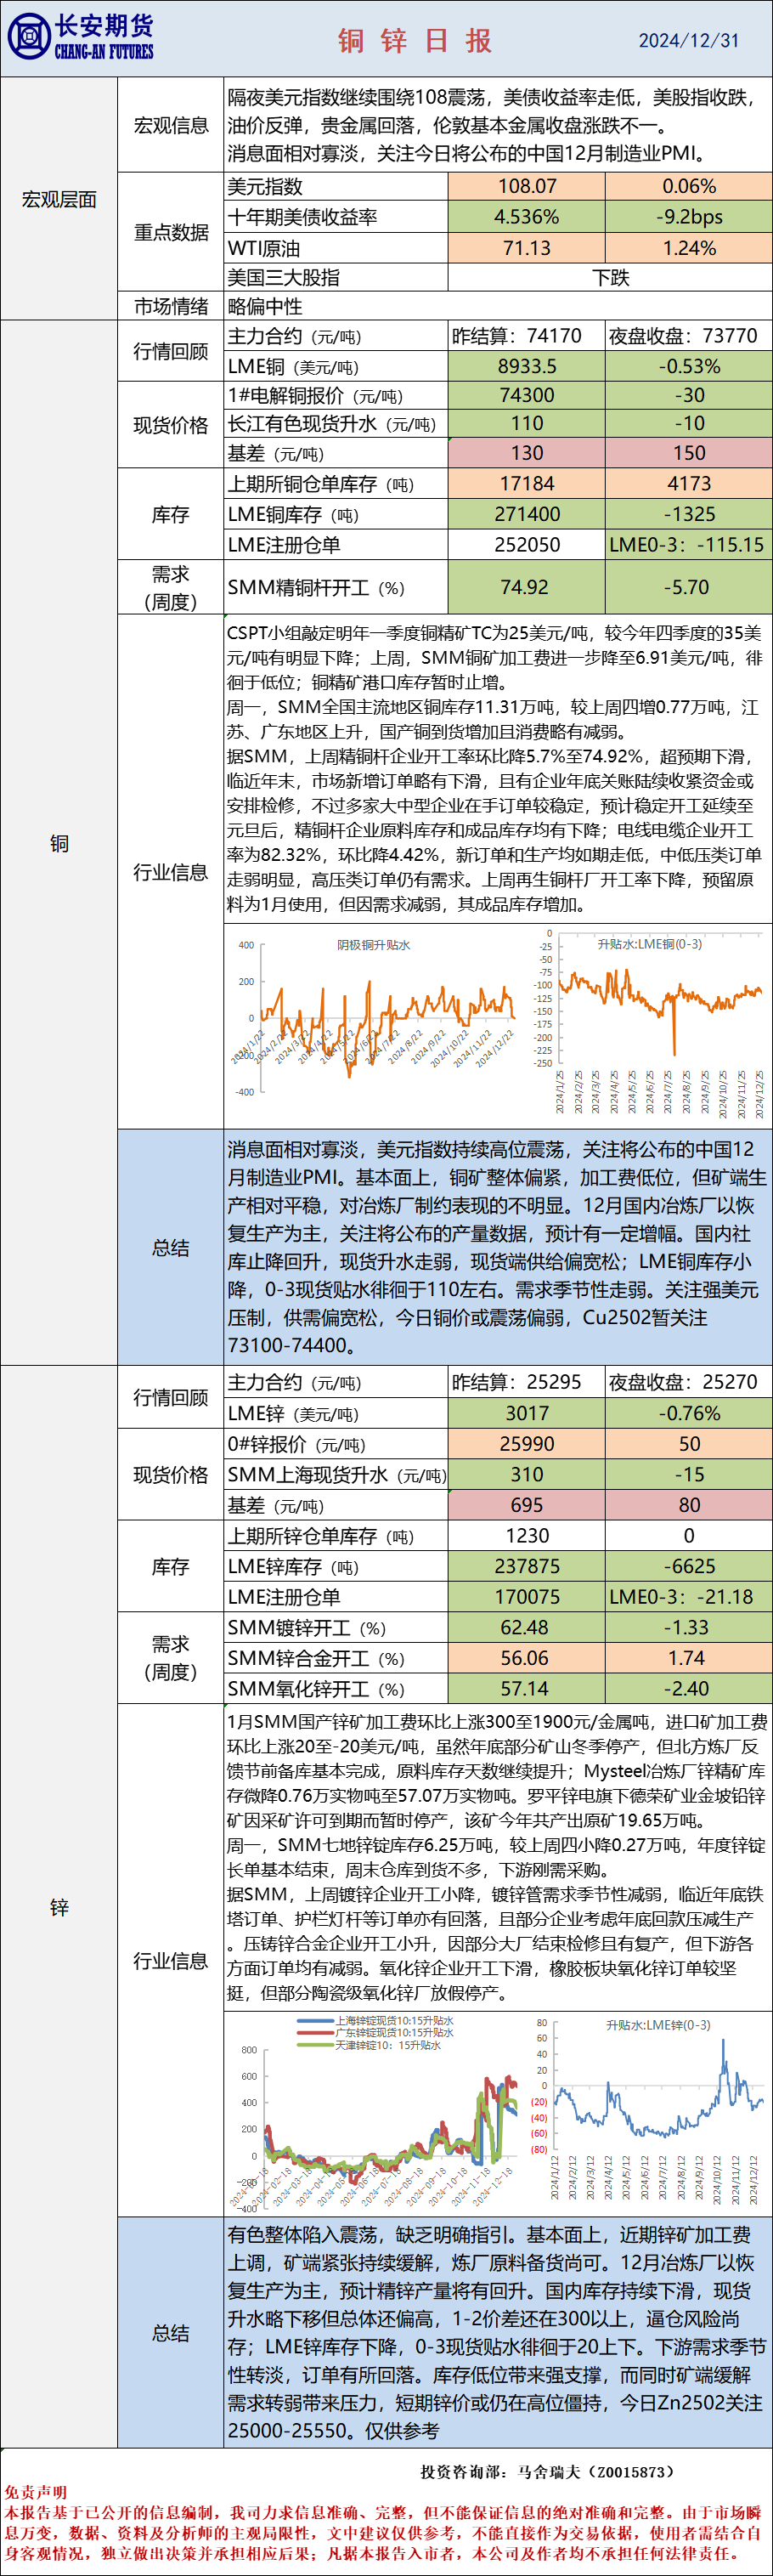Select the LME铜 (美元/吨) label
773x2576 pixels.
293,367
